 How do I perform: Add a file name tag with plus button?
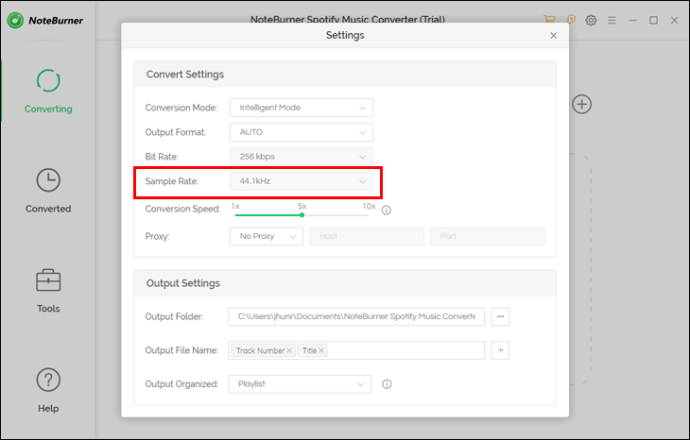coord(500,350)
